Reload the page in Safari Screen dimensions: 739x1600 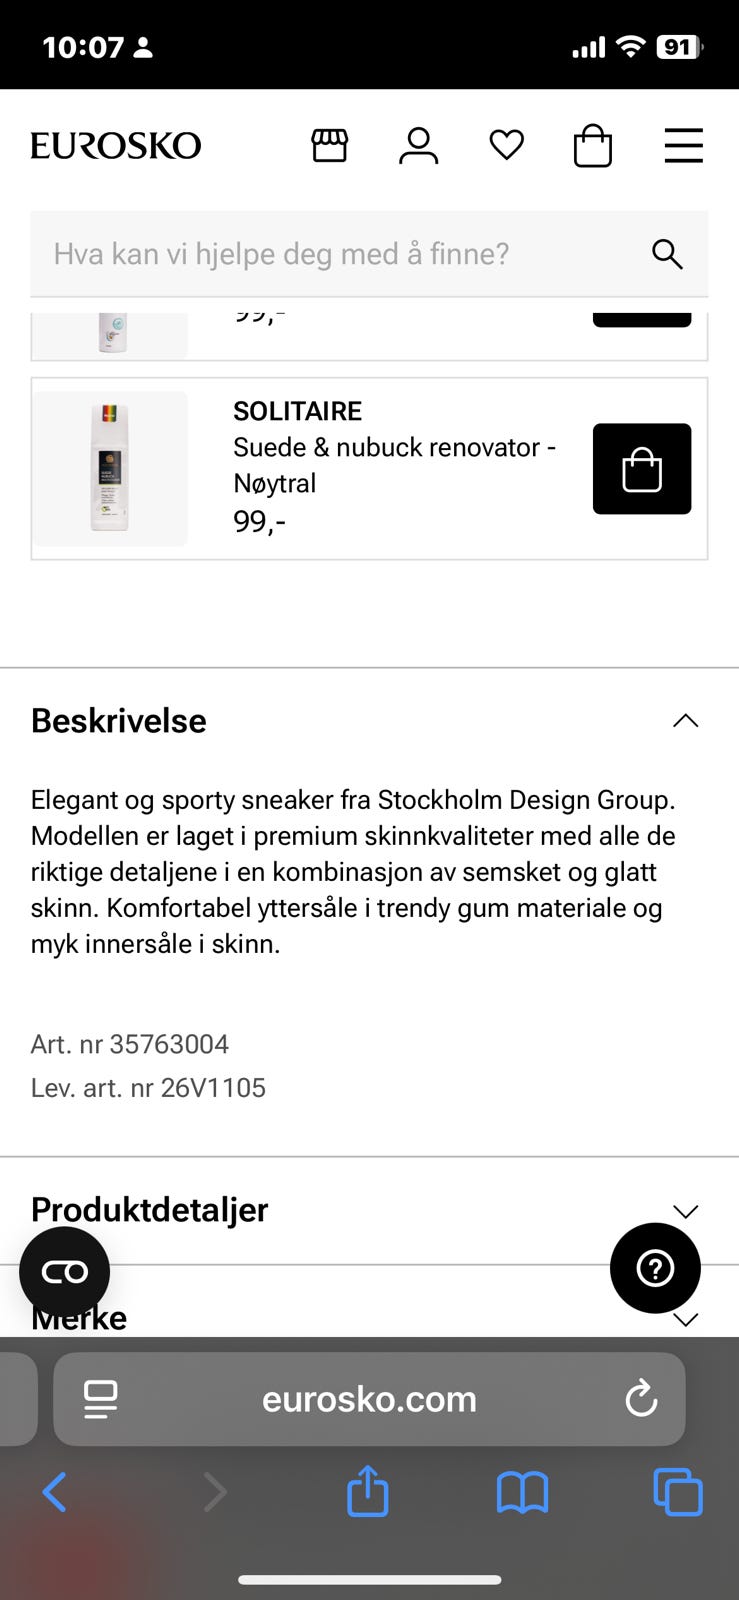tap(641, 1399)
